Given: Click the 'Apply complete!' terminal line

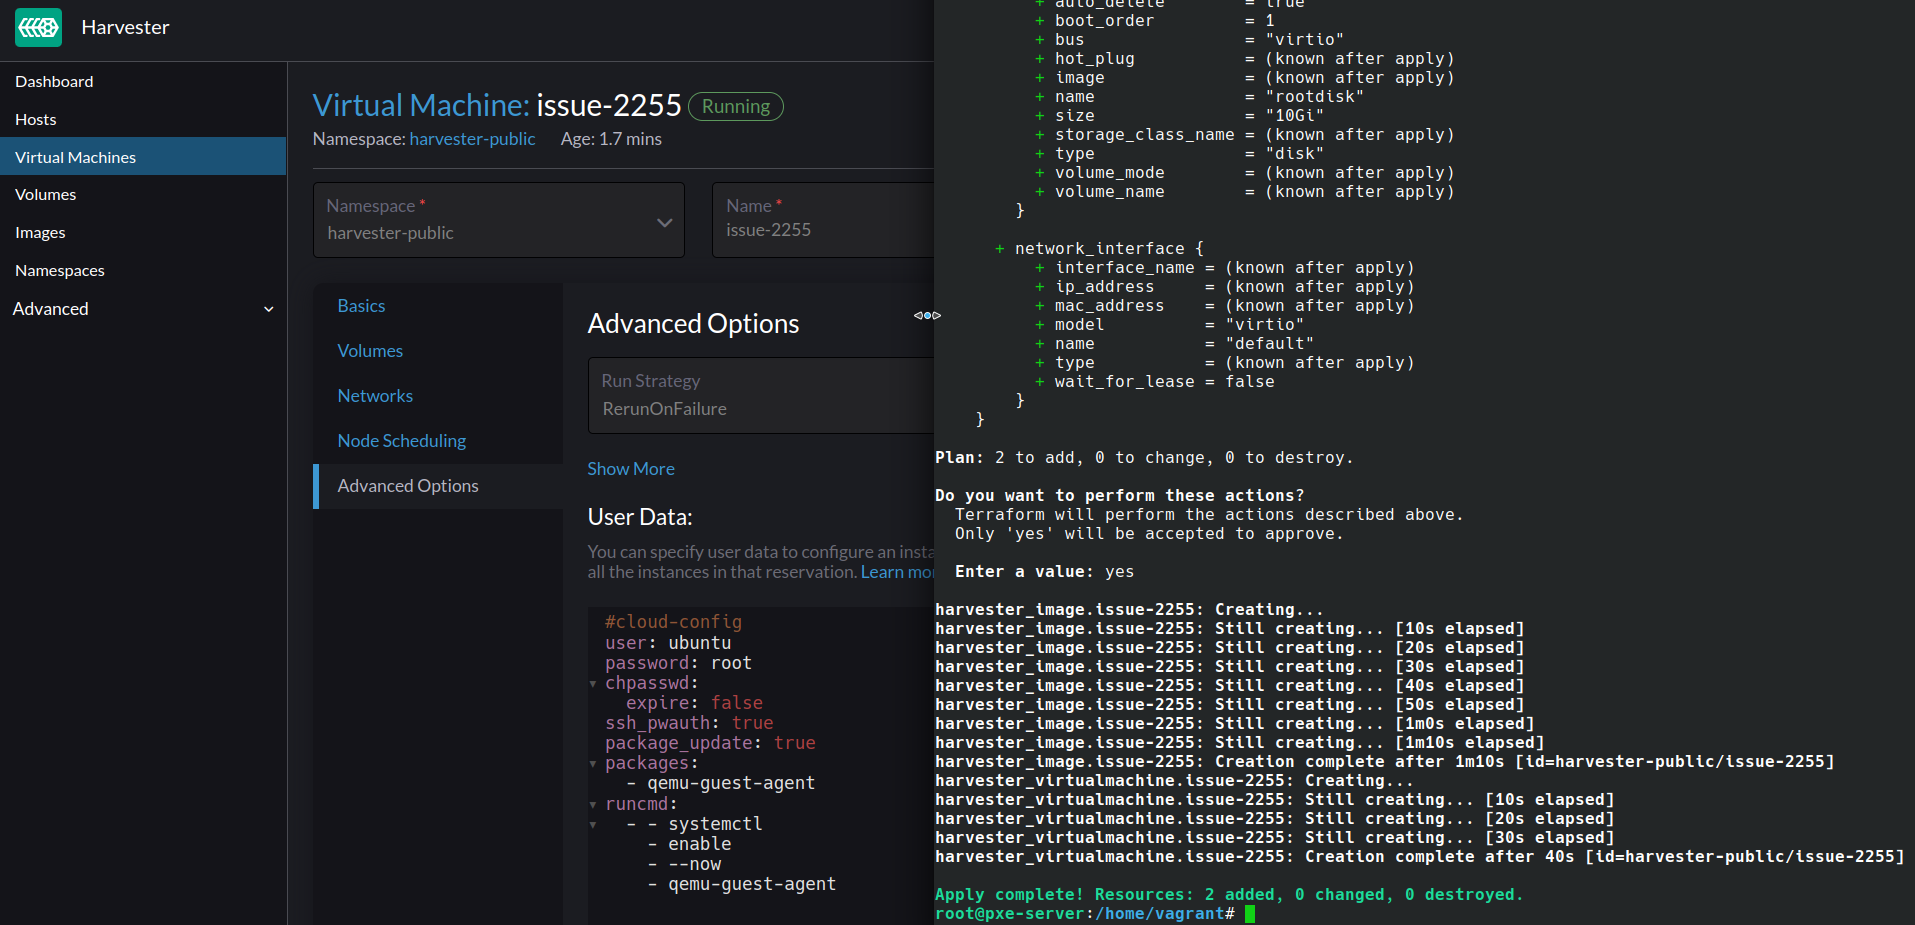Looking at the screenshot, I should [x=1229, y=895].
